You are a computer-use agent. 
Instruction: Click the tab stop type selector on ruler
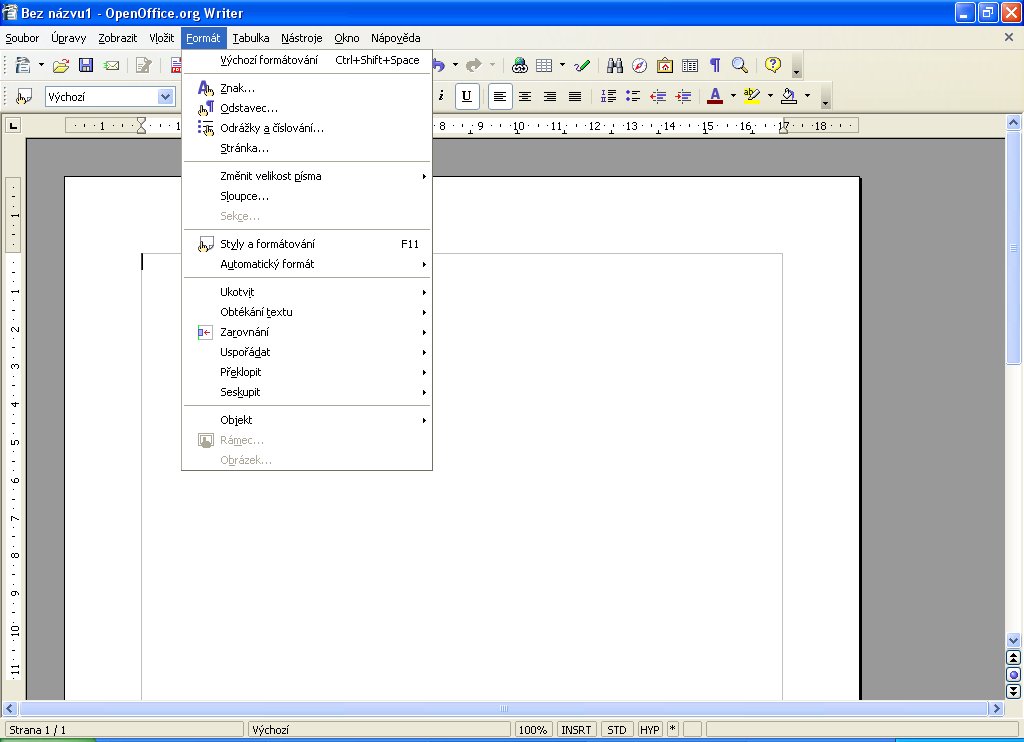(x=13, y=125)
